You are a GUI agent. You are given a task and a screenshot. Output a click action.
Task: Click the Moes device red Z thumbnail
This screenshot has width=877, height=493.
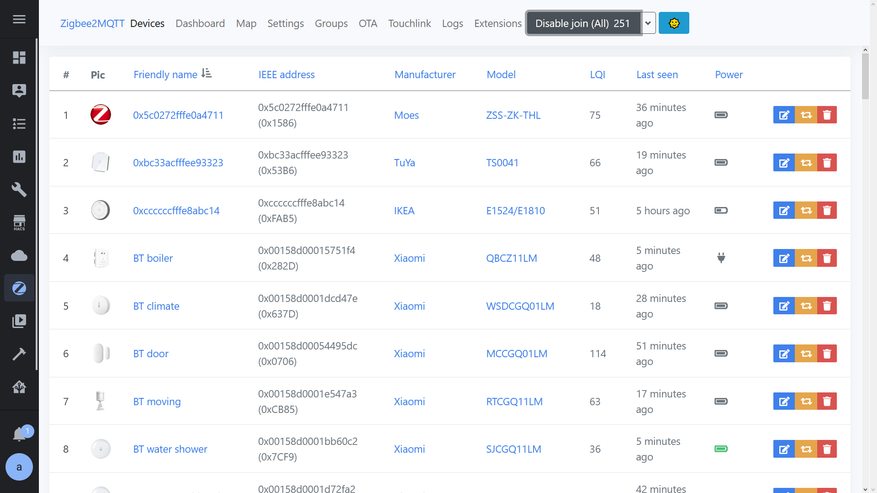point(101,115)
